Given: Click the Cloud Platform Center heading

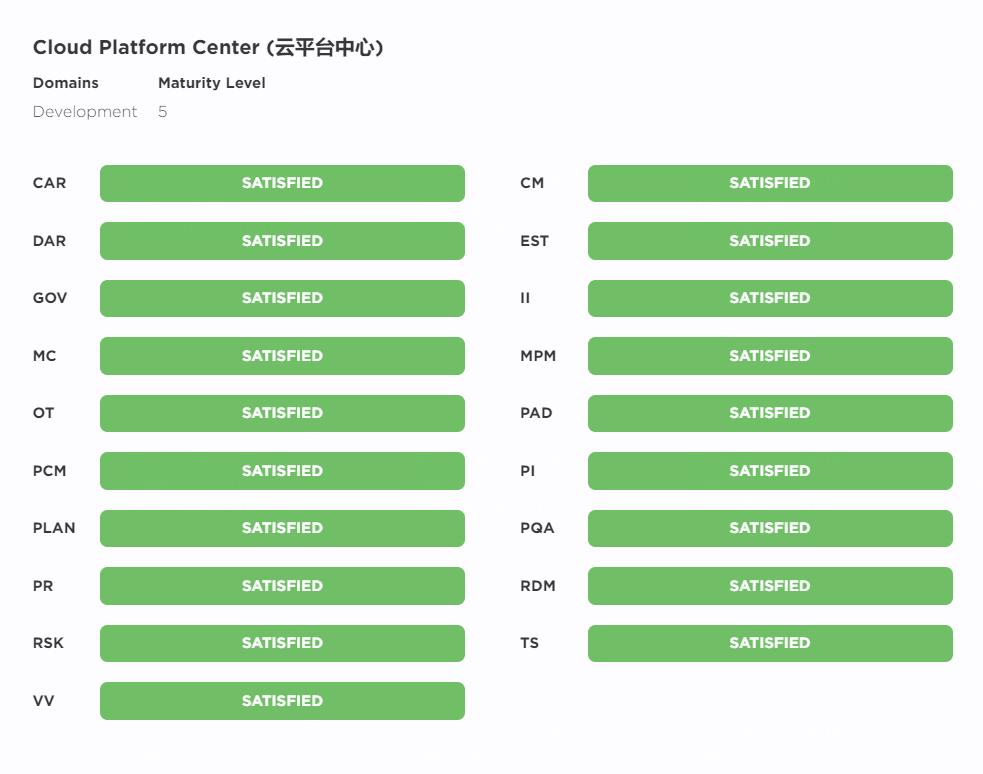Looking at the screenshot, I should (x=208, y=47).
